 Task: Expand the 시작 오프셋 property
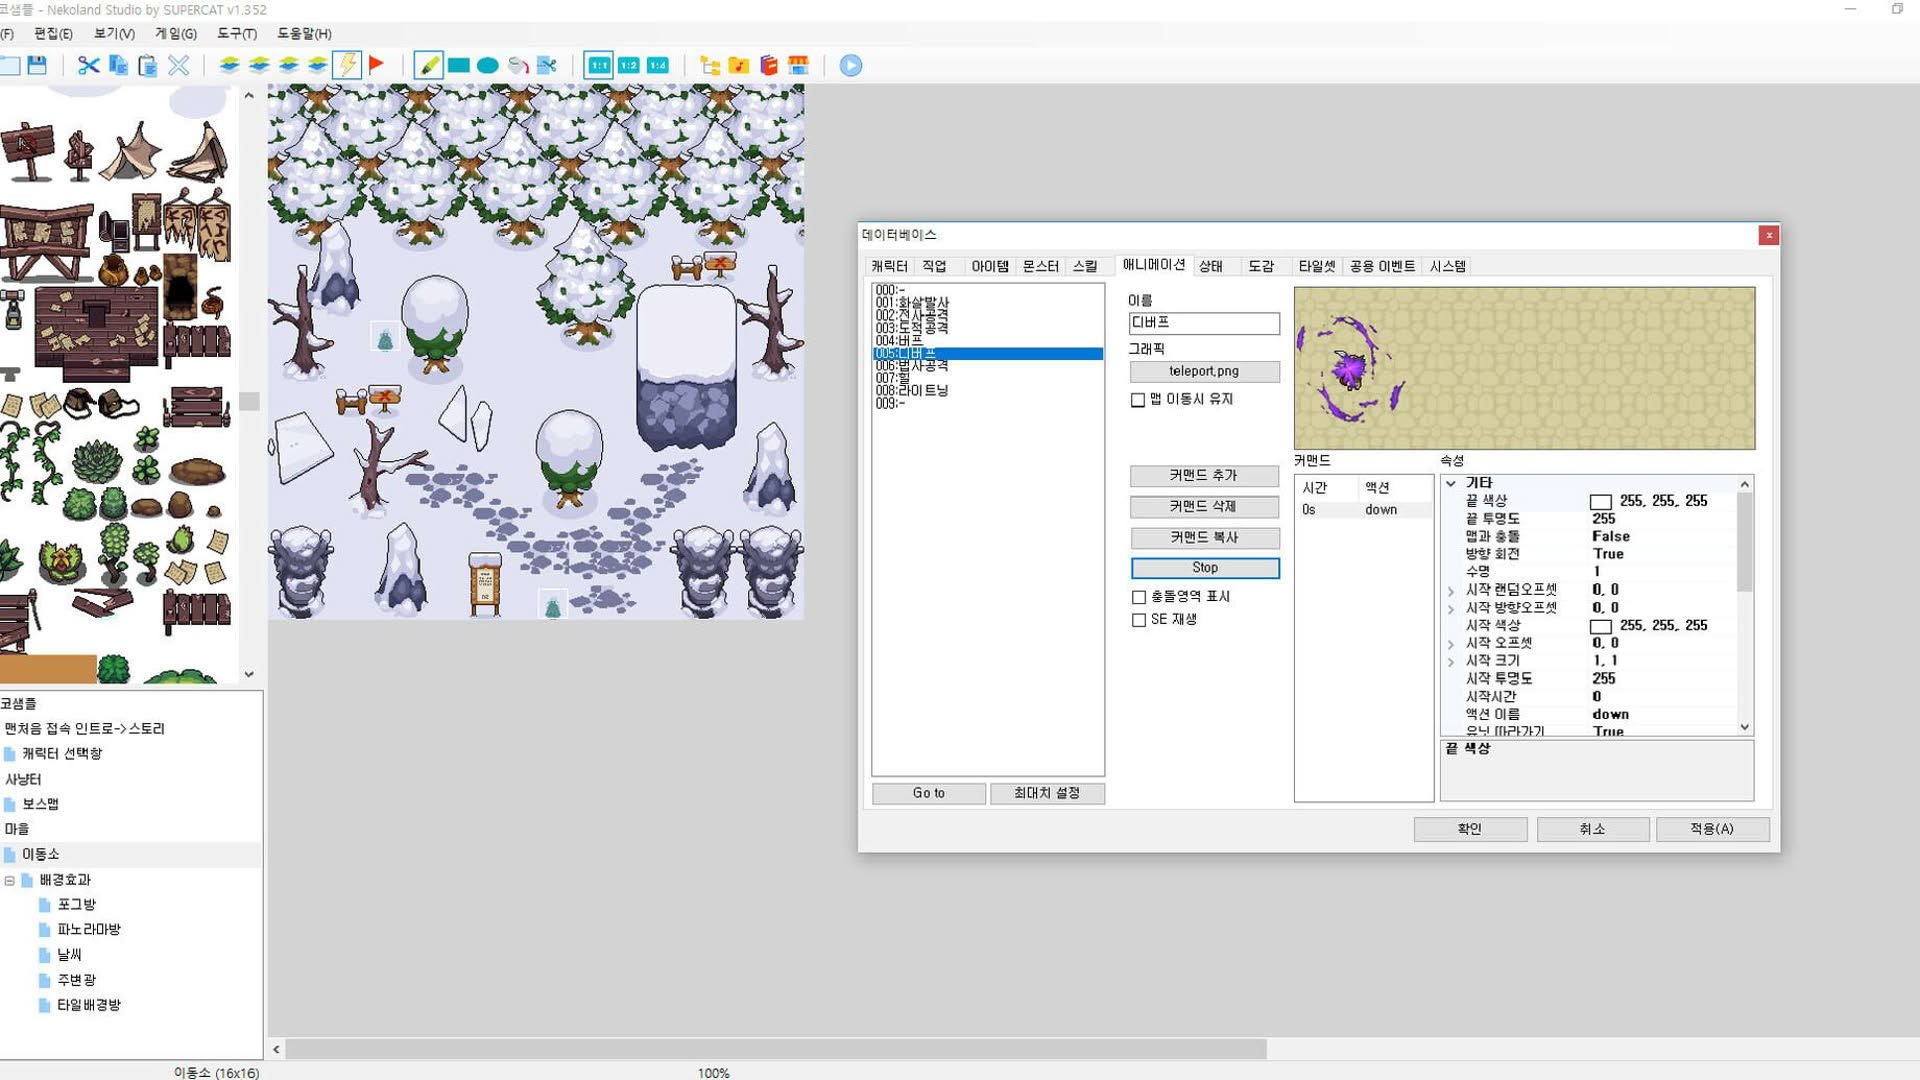coord(1451,645)
